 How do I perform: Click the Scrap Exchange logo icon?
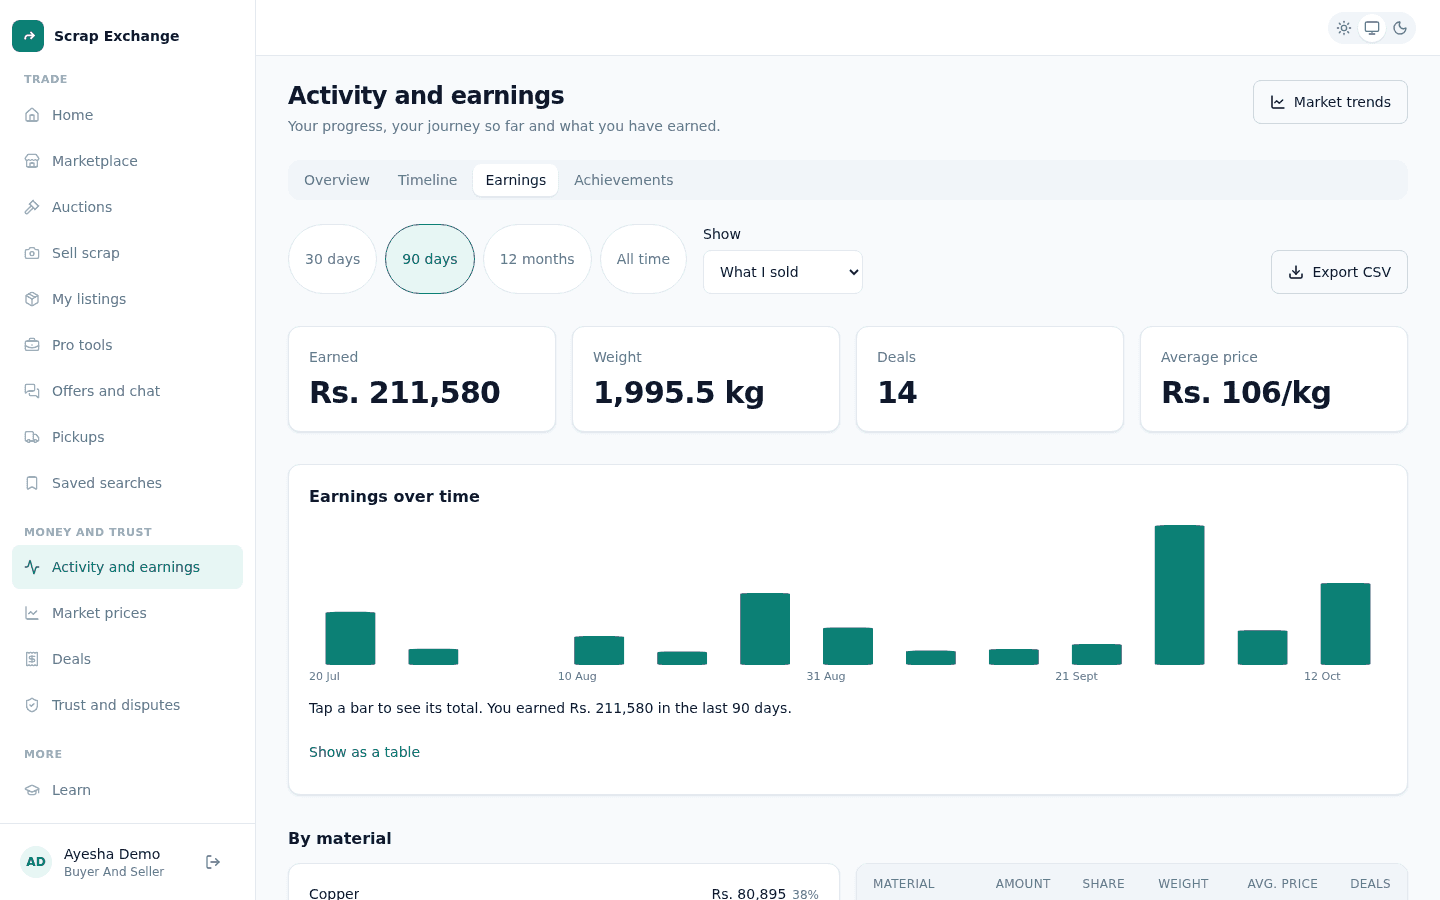point(28,36)
